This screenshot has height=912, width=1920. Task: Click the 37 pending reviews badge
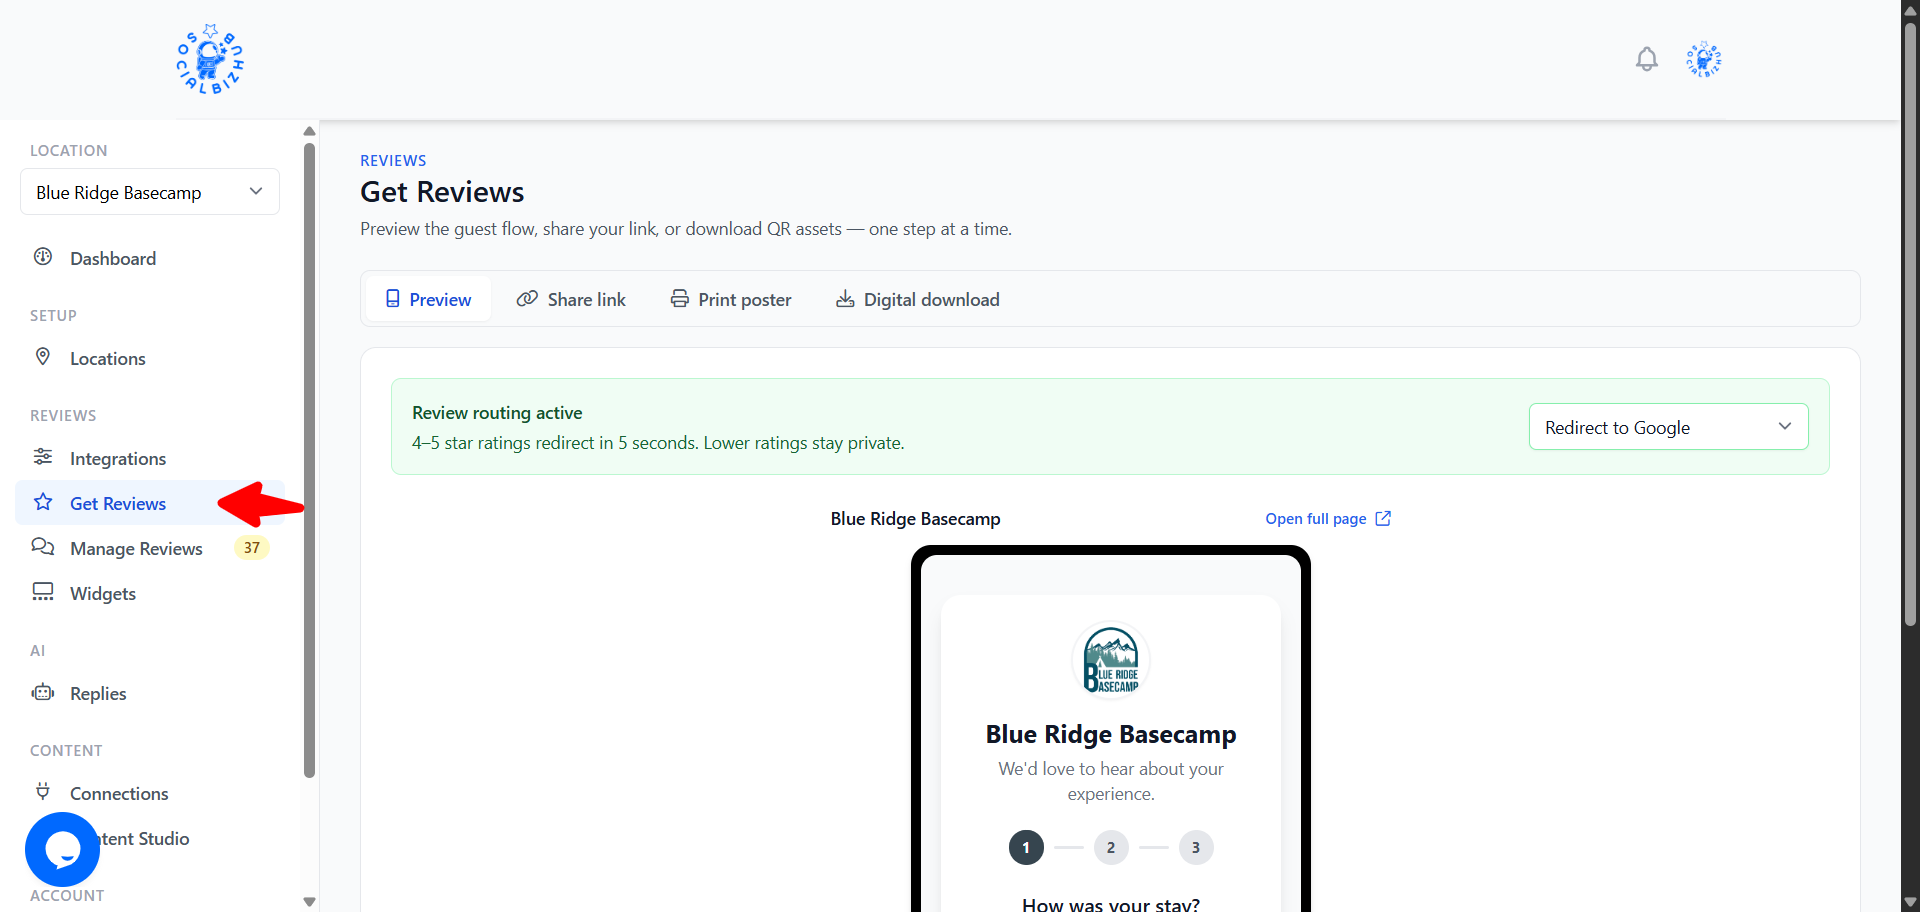252,548
